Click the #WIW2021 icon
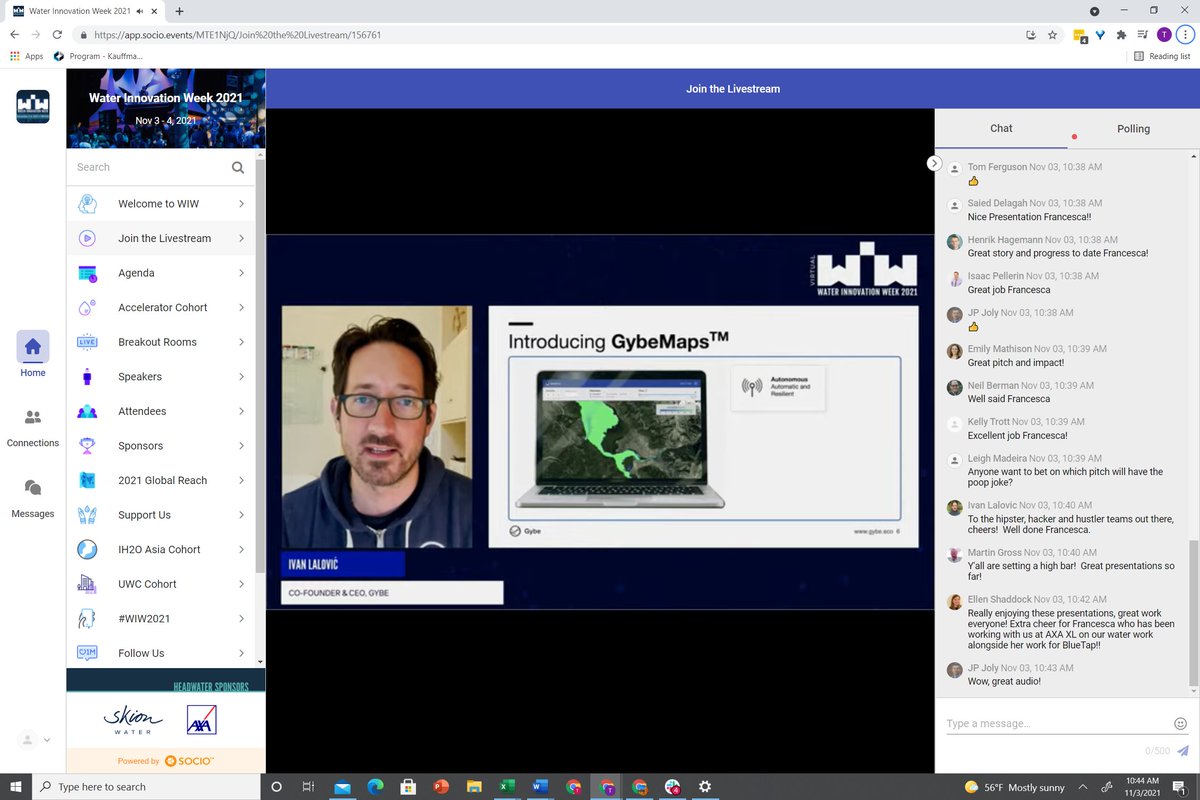1200x800 pixels. click(x=87, y=619)
